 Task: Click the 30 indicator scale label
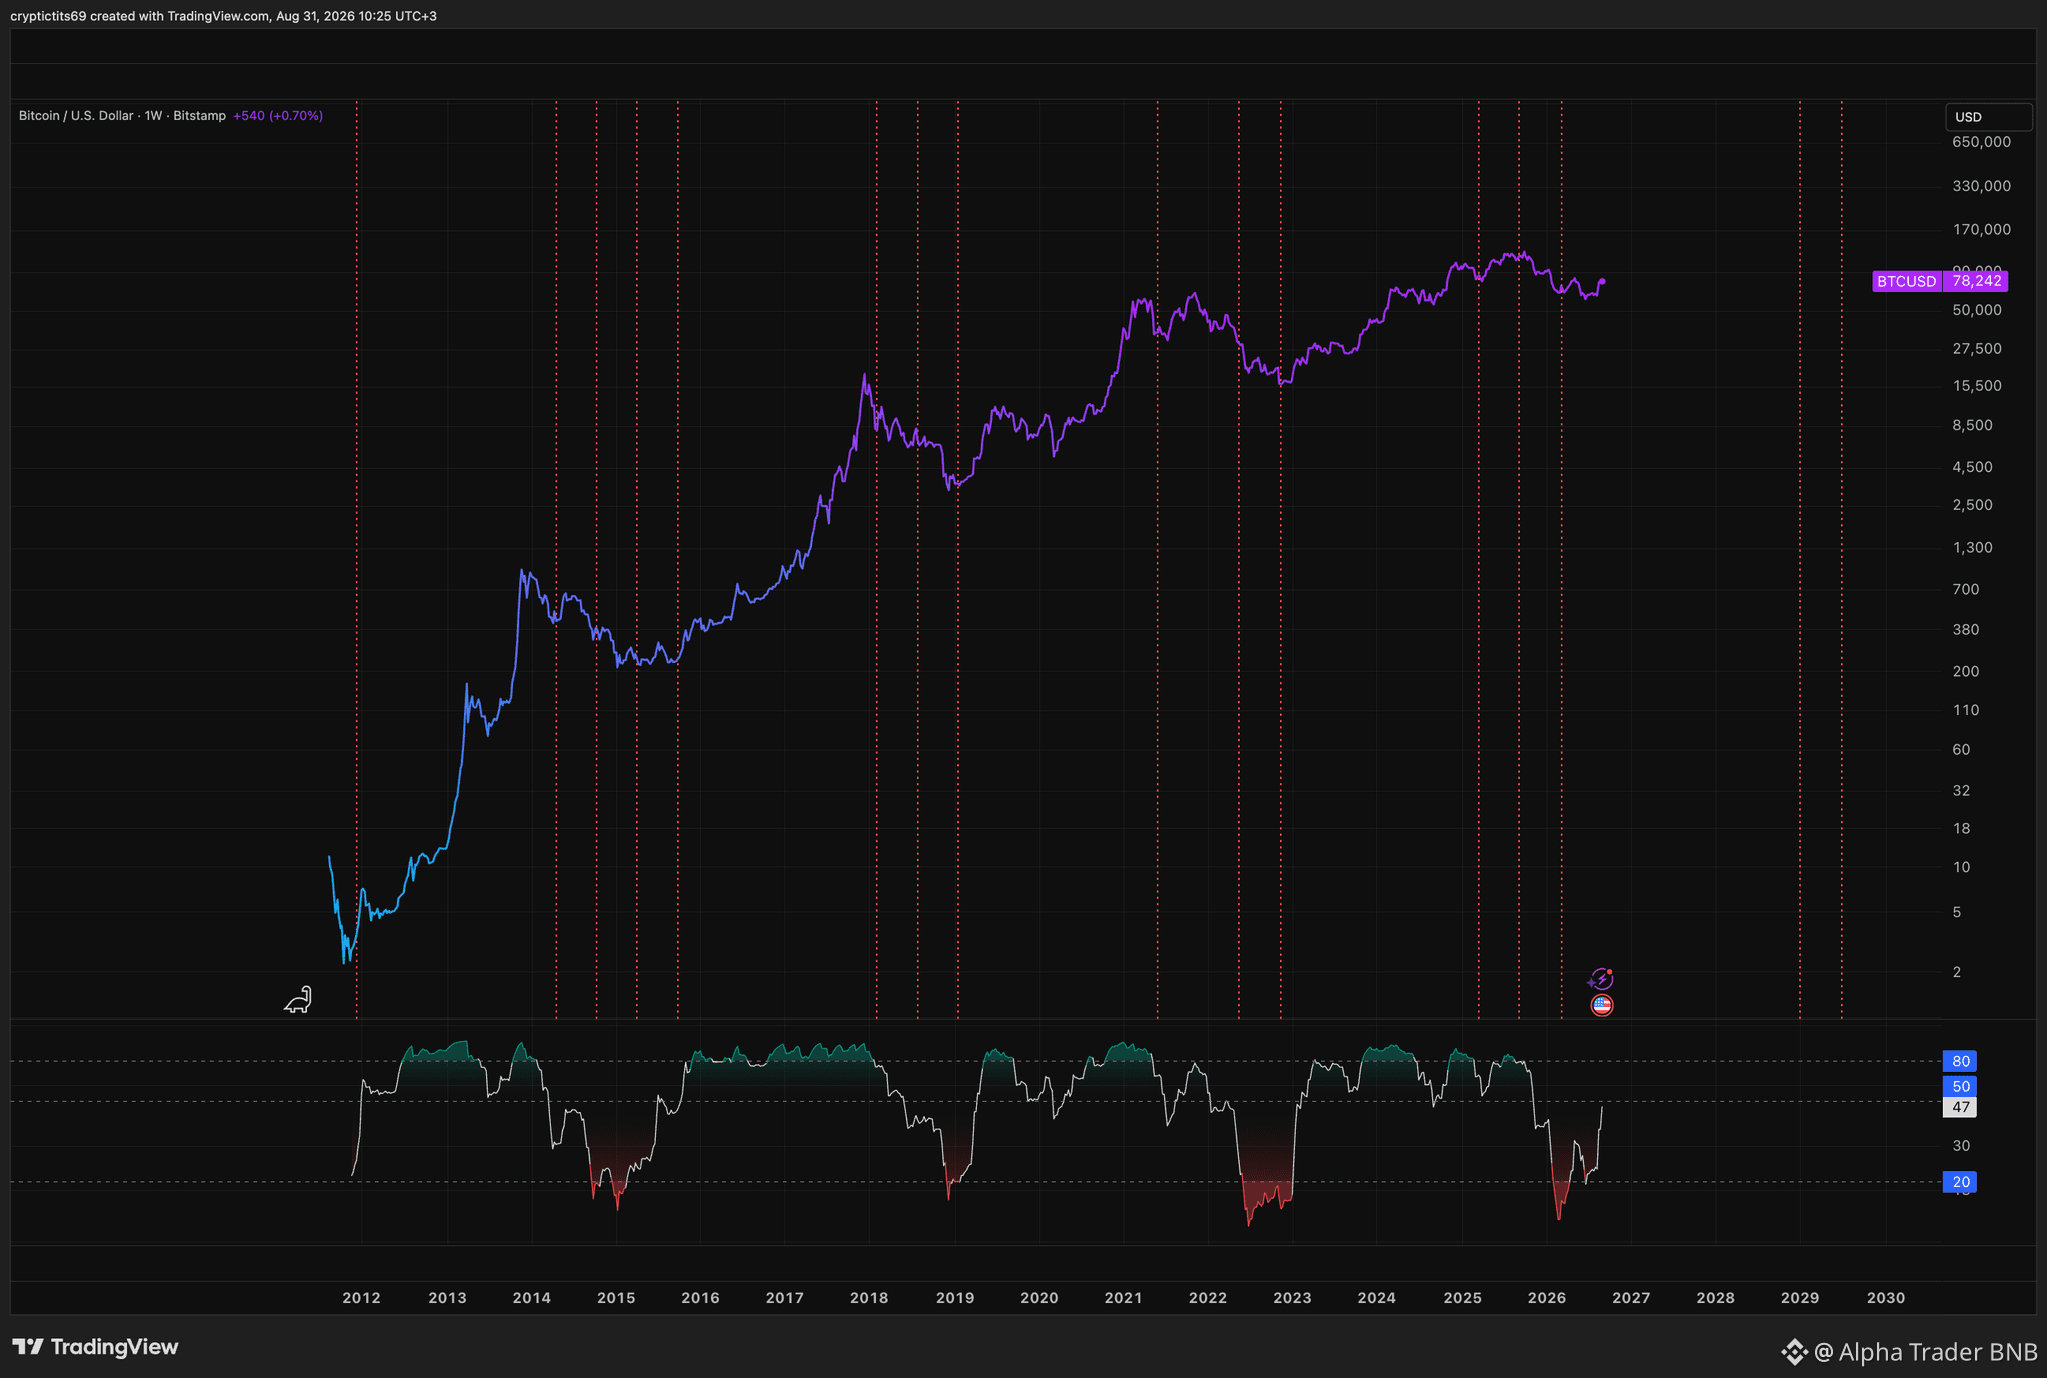(1961, 1146)
